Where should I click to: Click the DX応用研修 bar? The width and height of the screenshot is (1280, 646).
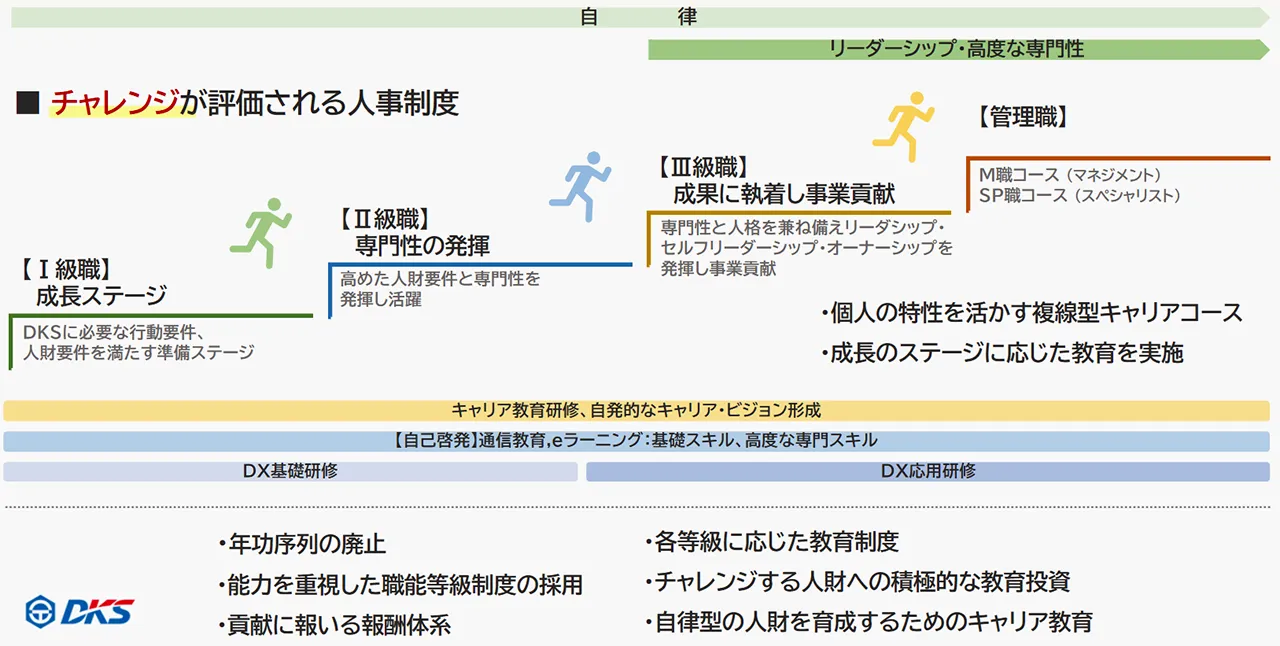pos(927,471)
